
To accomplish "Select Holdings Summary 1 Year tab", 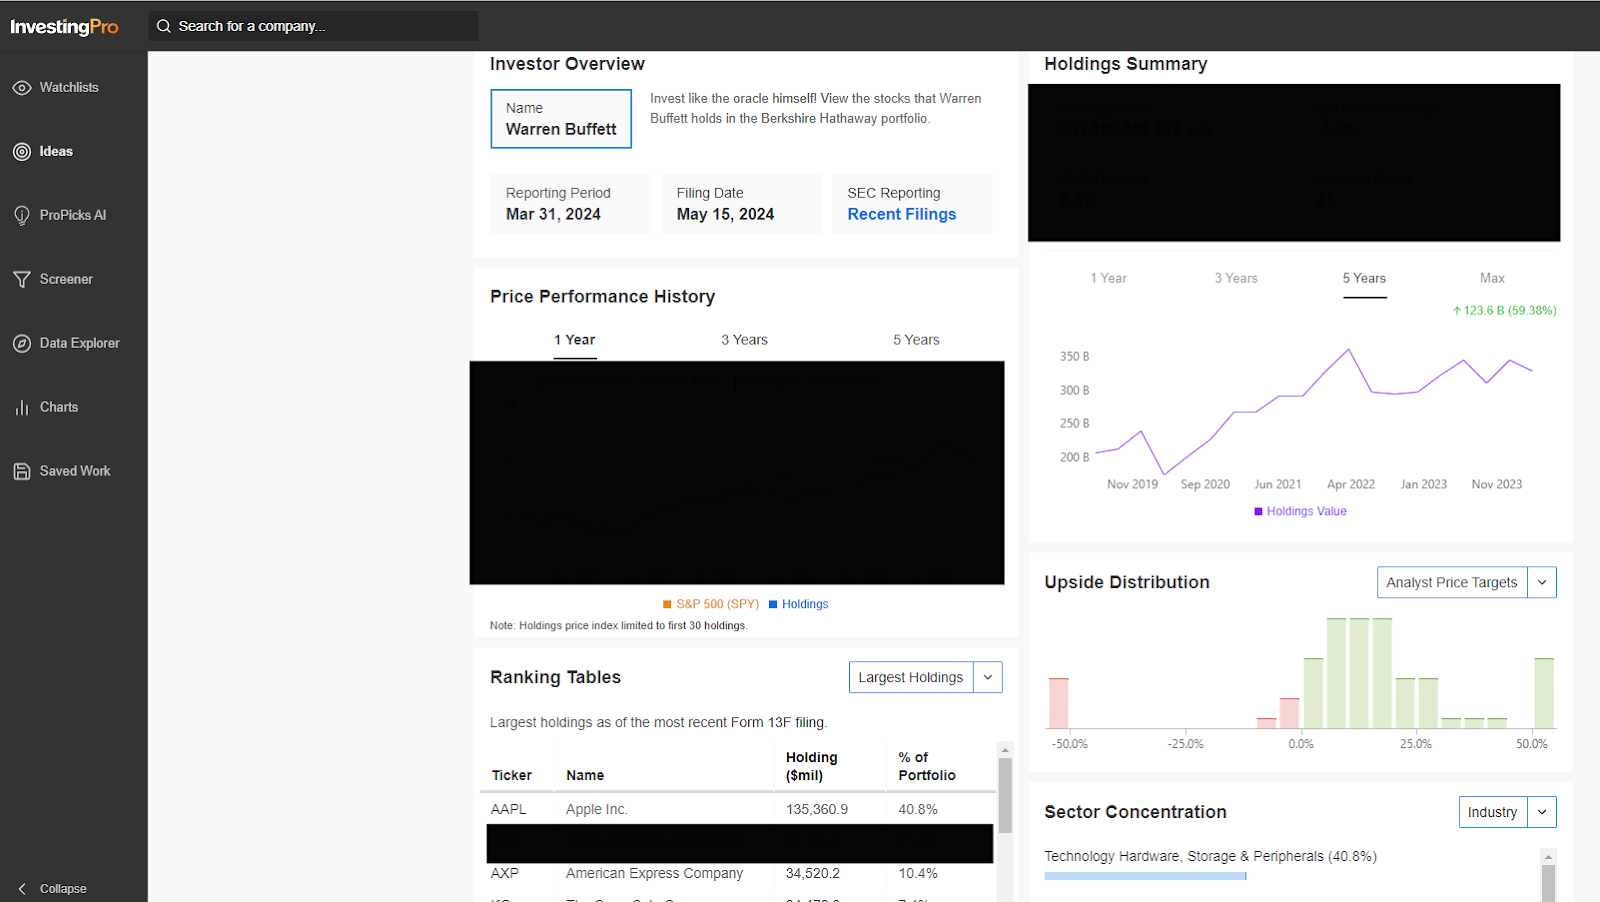I will coord(1108,278).
